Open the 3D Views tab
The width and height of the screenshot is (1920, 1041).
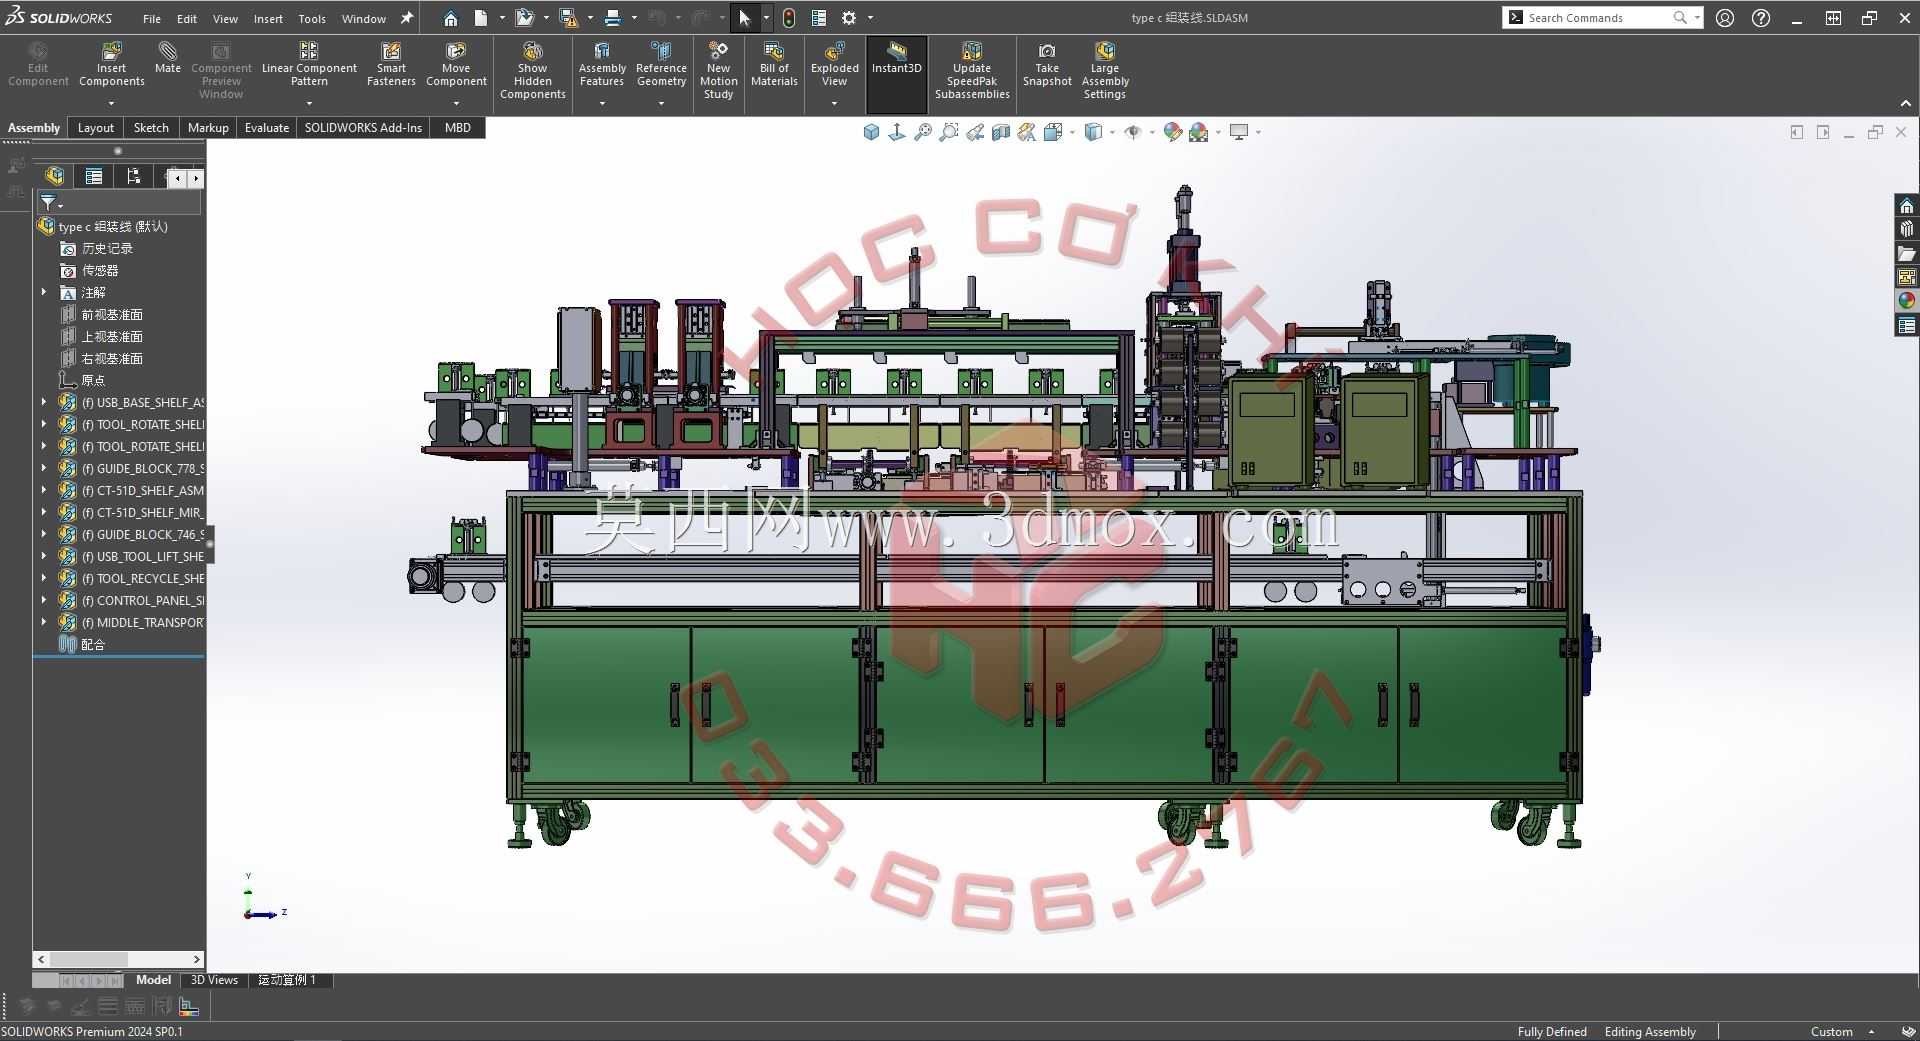[214, 980]
